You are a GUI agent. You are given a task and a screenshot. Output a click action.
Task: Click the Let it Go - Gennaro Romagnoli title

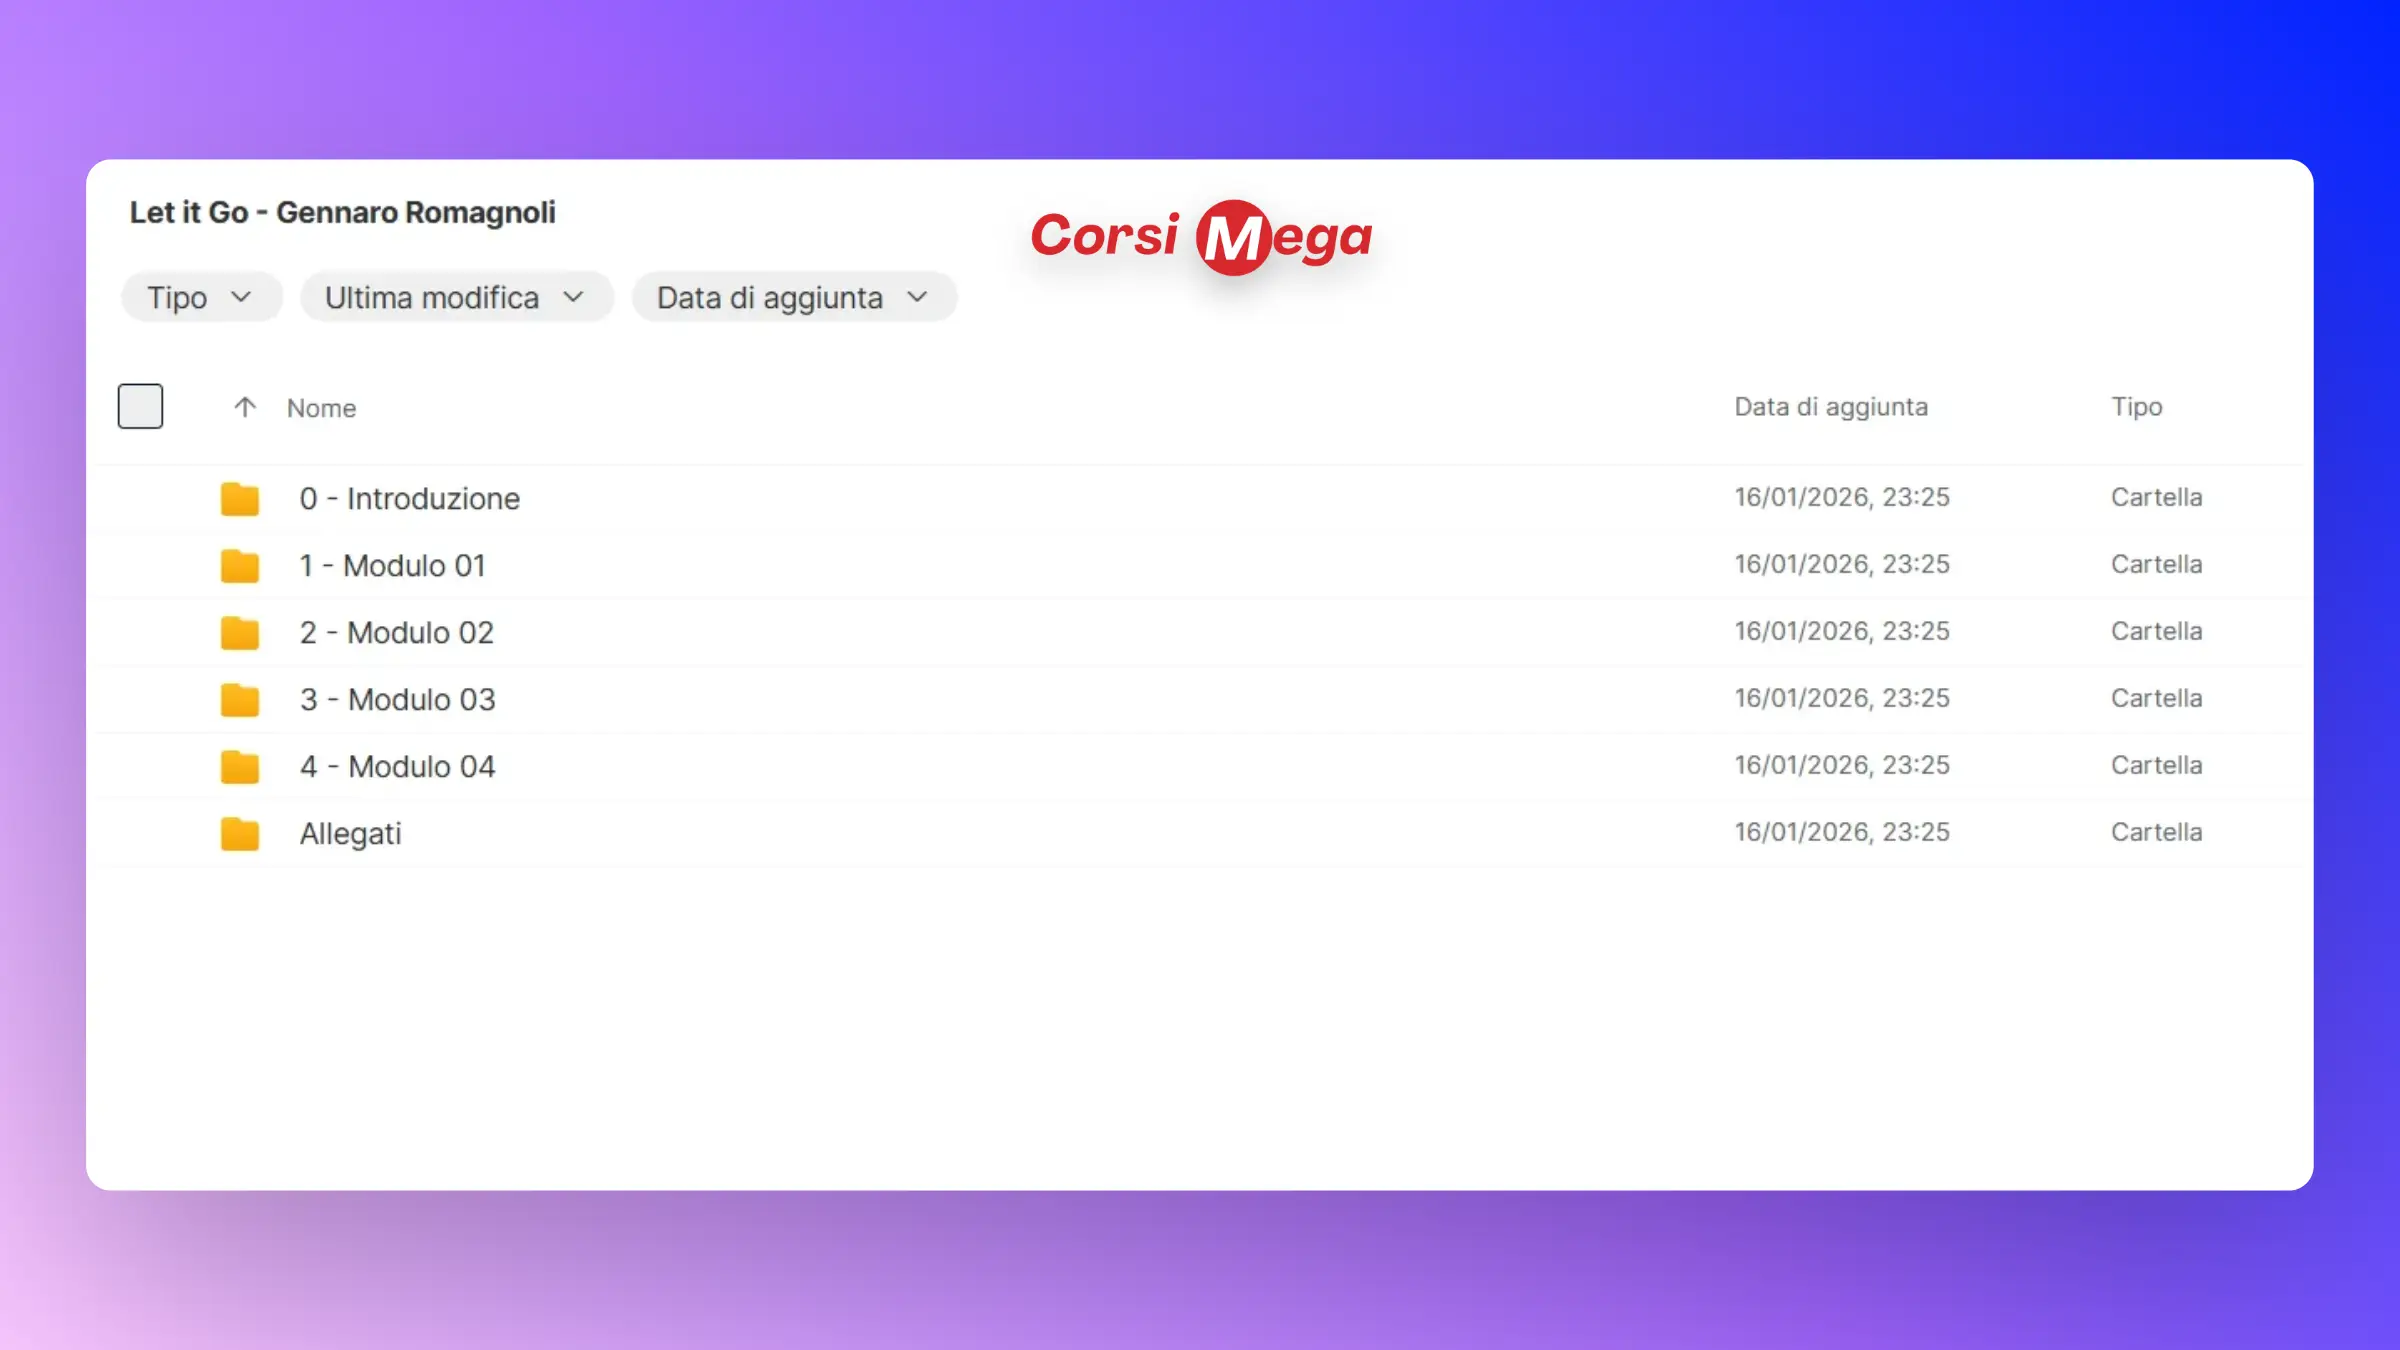tap(342, 212)
